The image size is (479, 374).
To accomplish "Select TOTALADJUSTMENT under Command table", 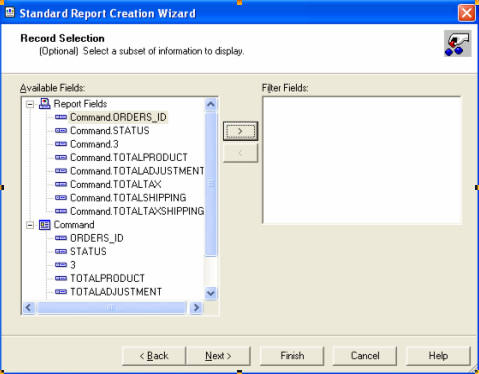I will pos(116,292).
